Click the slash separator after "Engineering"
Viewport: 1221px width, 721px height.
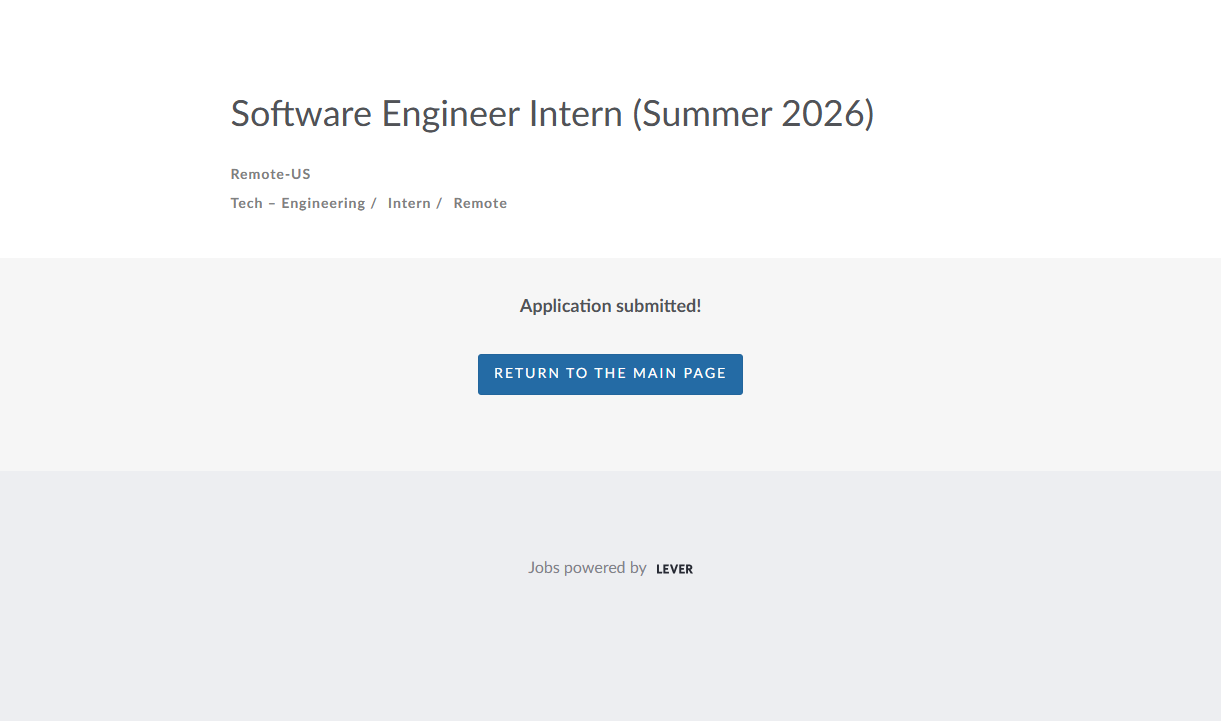coord(373,203)
